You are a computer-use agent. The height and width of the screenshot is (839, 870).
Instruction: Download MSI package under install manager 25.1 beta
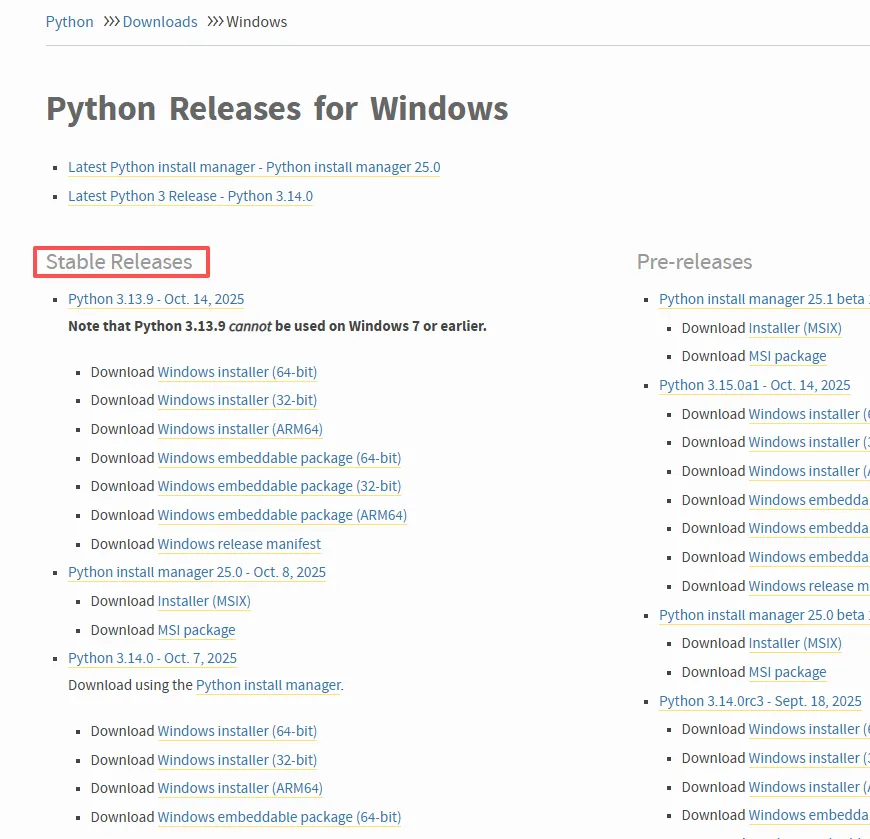click(787, 356)
